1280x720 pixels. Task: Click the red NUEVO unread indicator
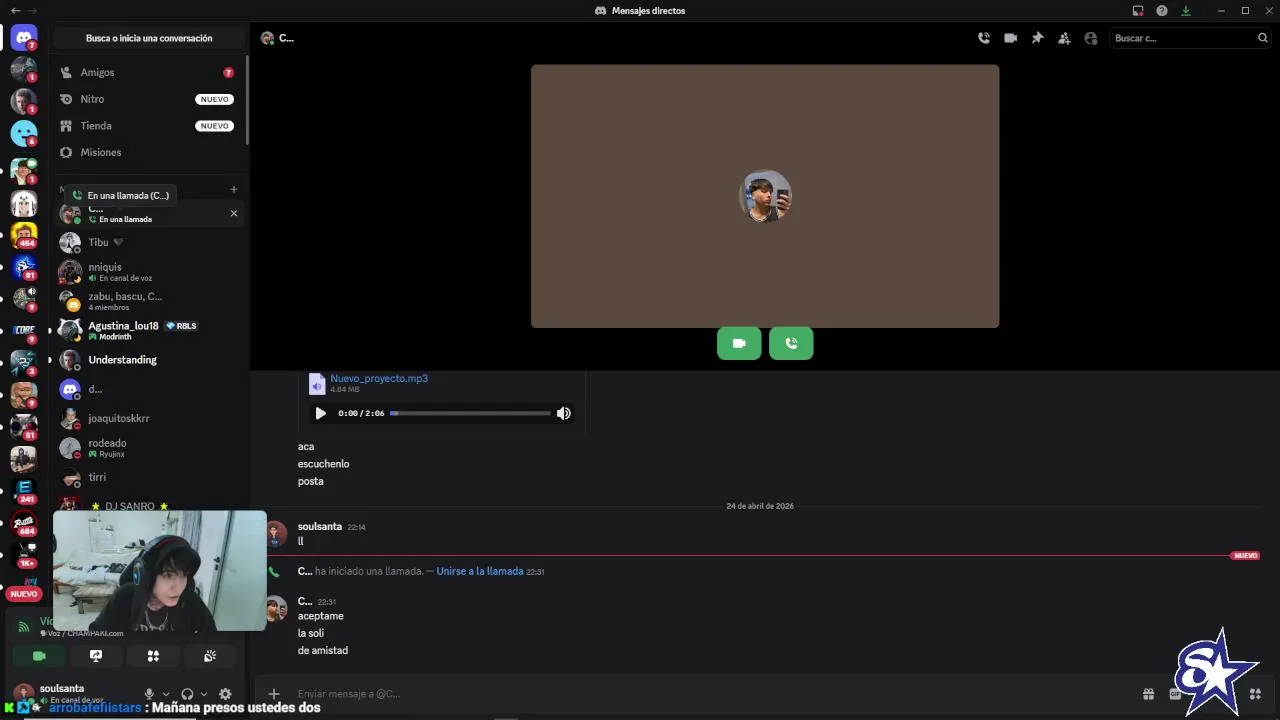pos(24,594)
